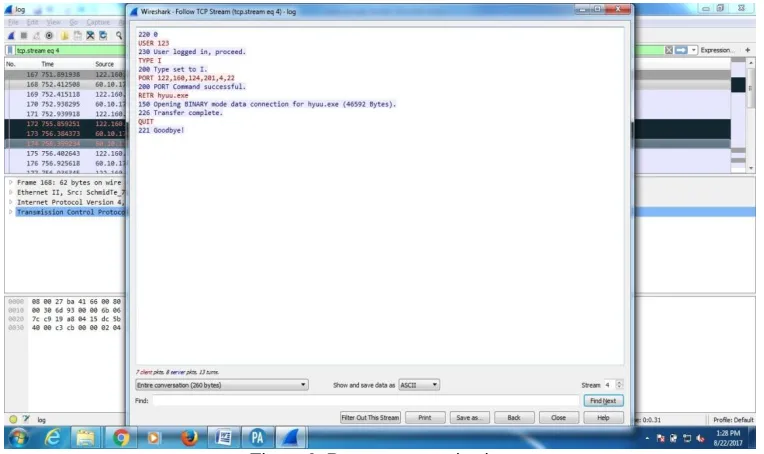Open the Edit menu in main window

coord(32,22)
